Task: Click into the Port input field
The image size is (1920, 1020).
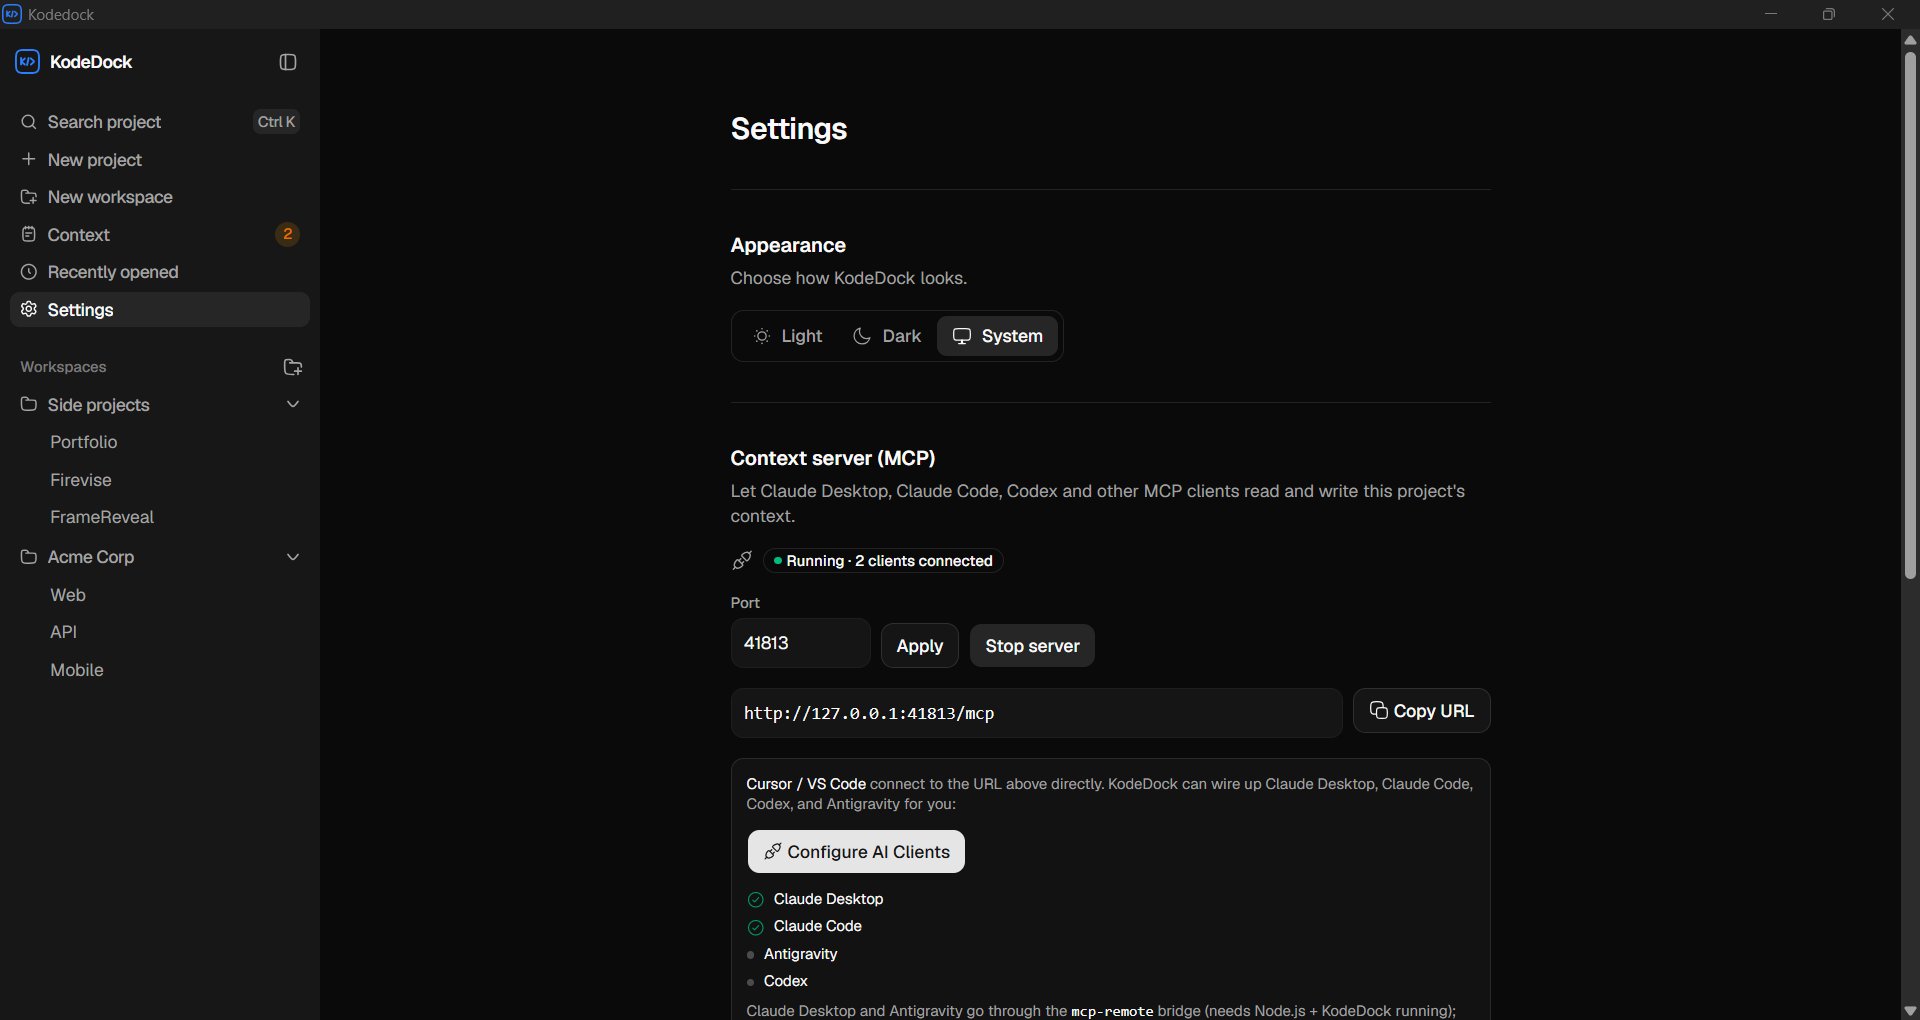Action: 801,643
